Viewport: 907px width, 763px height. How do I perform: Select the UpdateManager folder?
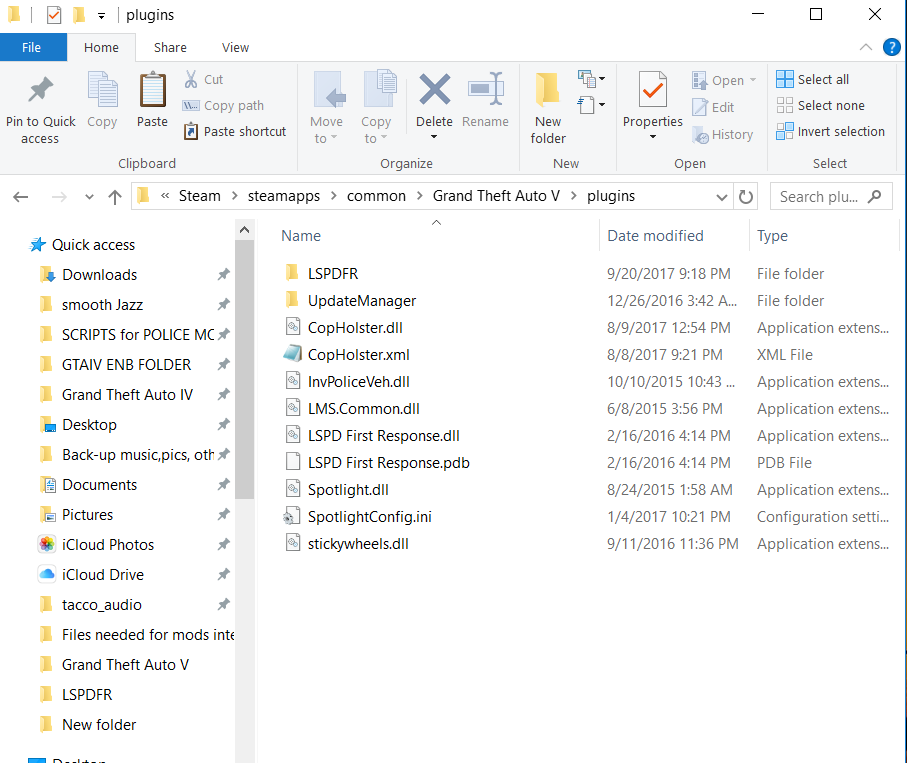362,300
